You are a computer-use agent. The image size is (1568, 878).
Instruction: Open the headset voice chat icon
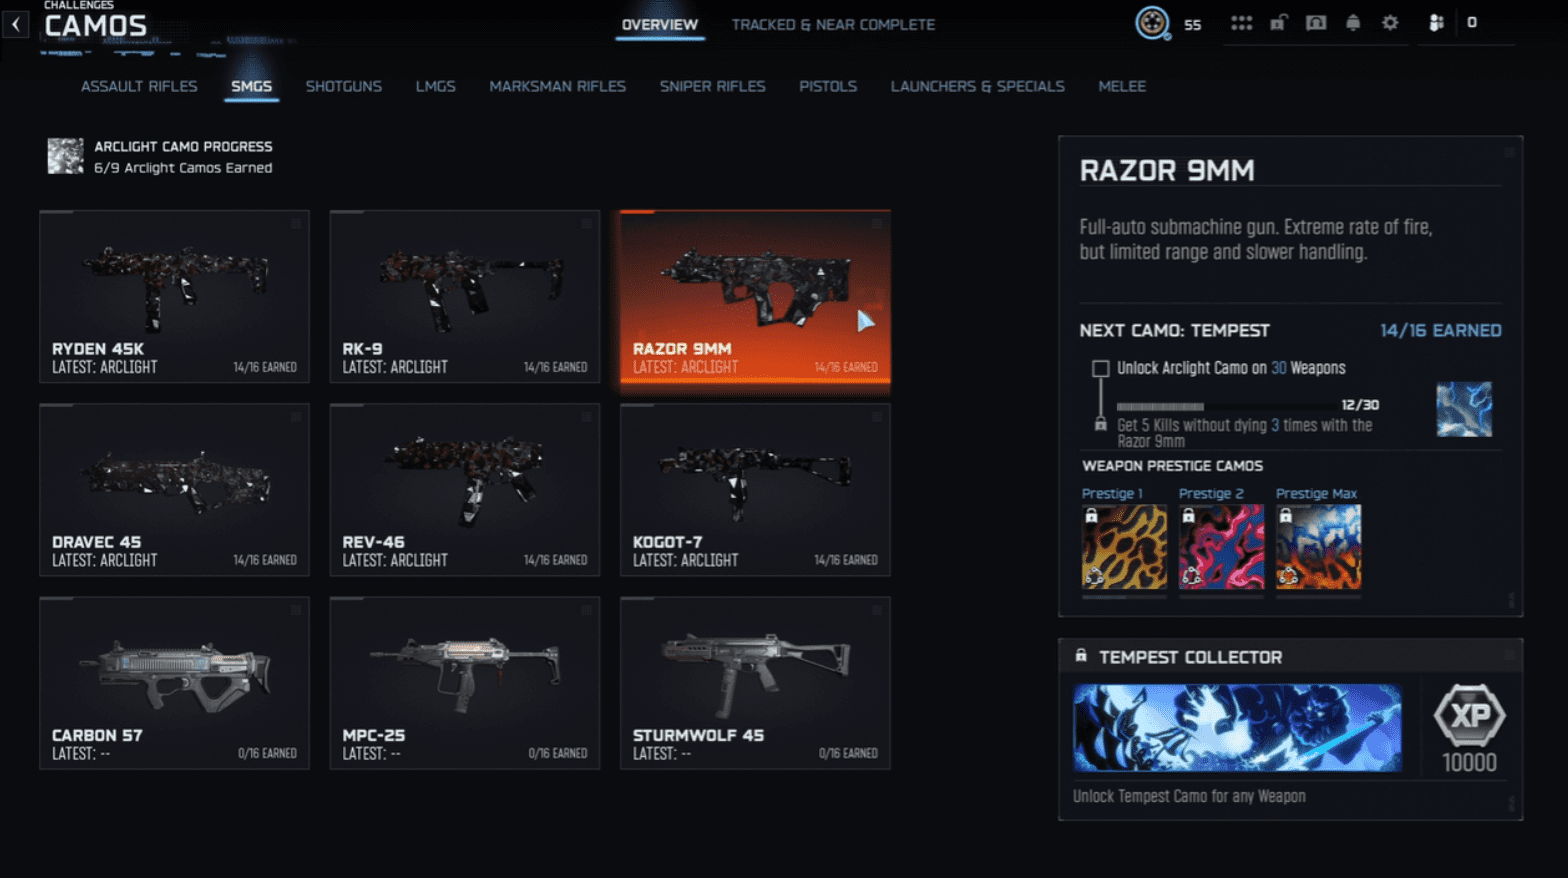(x=1316, y=23)
